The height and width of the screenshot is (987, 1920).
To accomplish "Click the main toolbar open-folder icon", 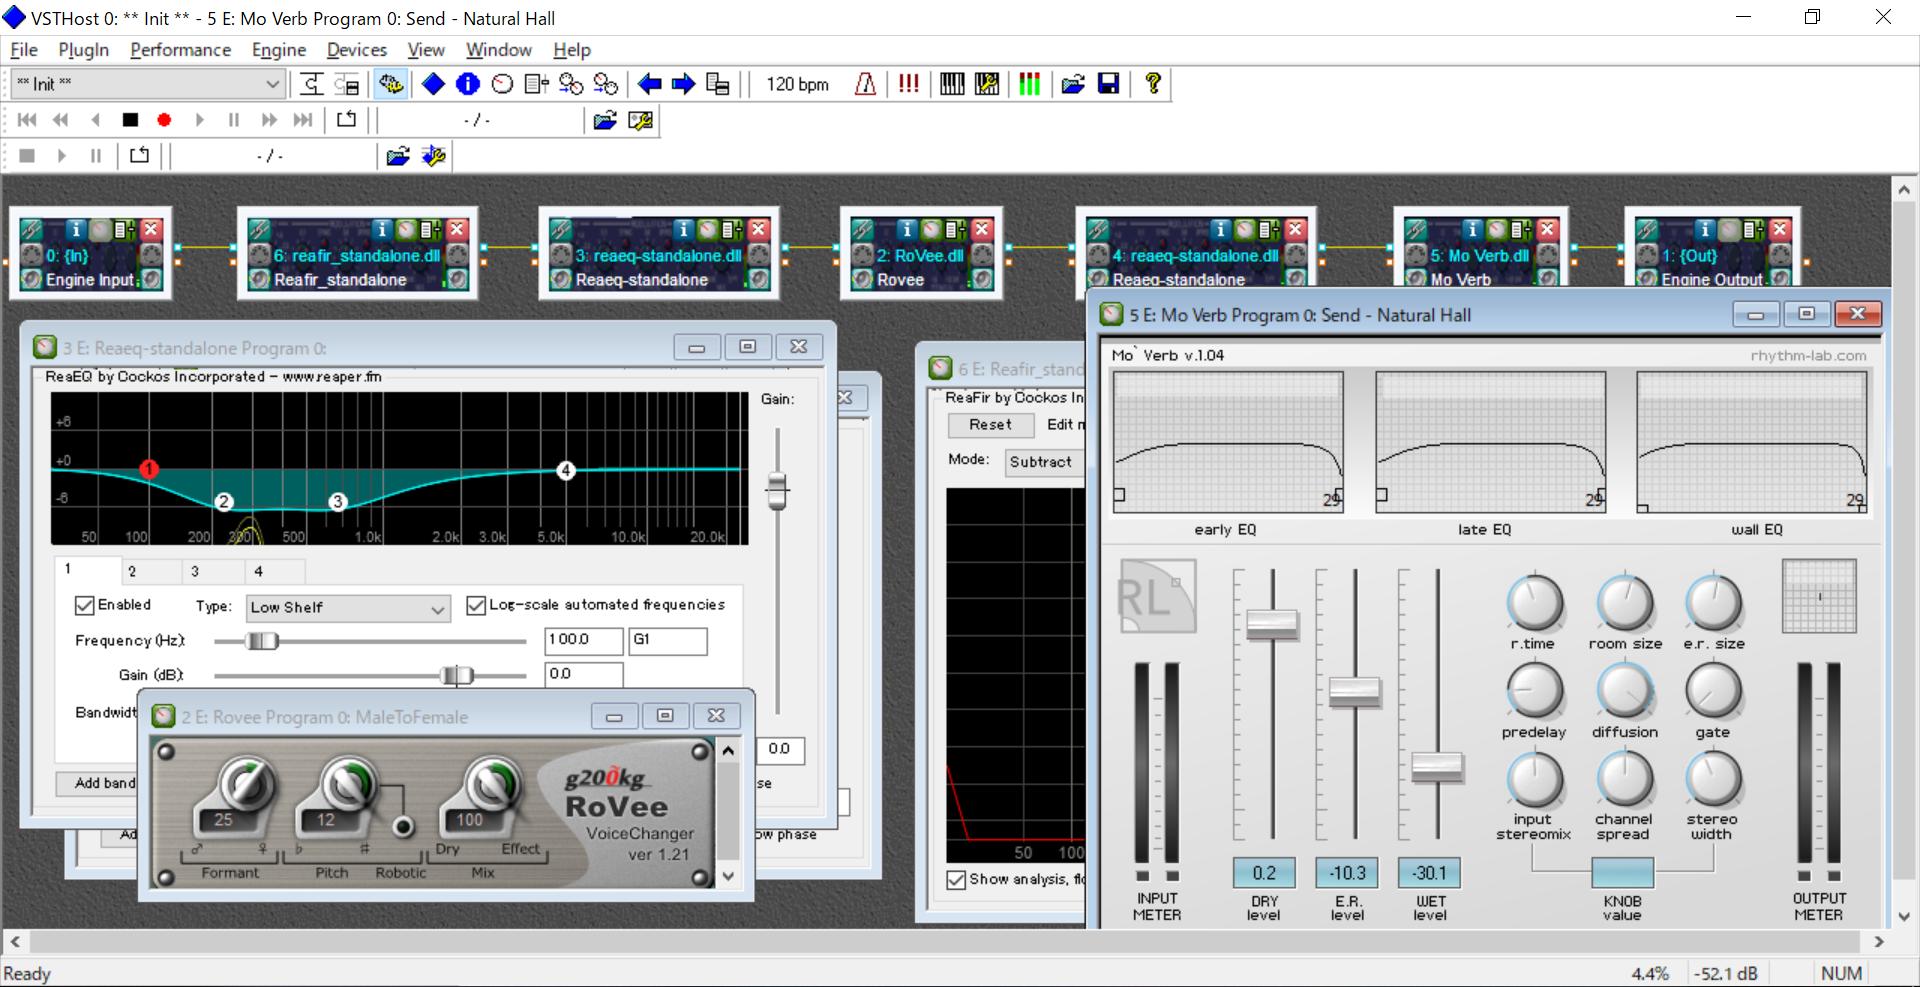I will 1073,84.
